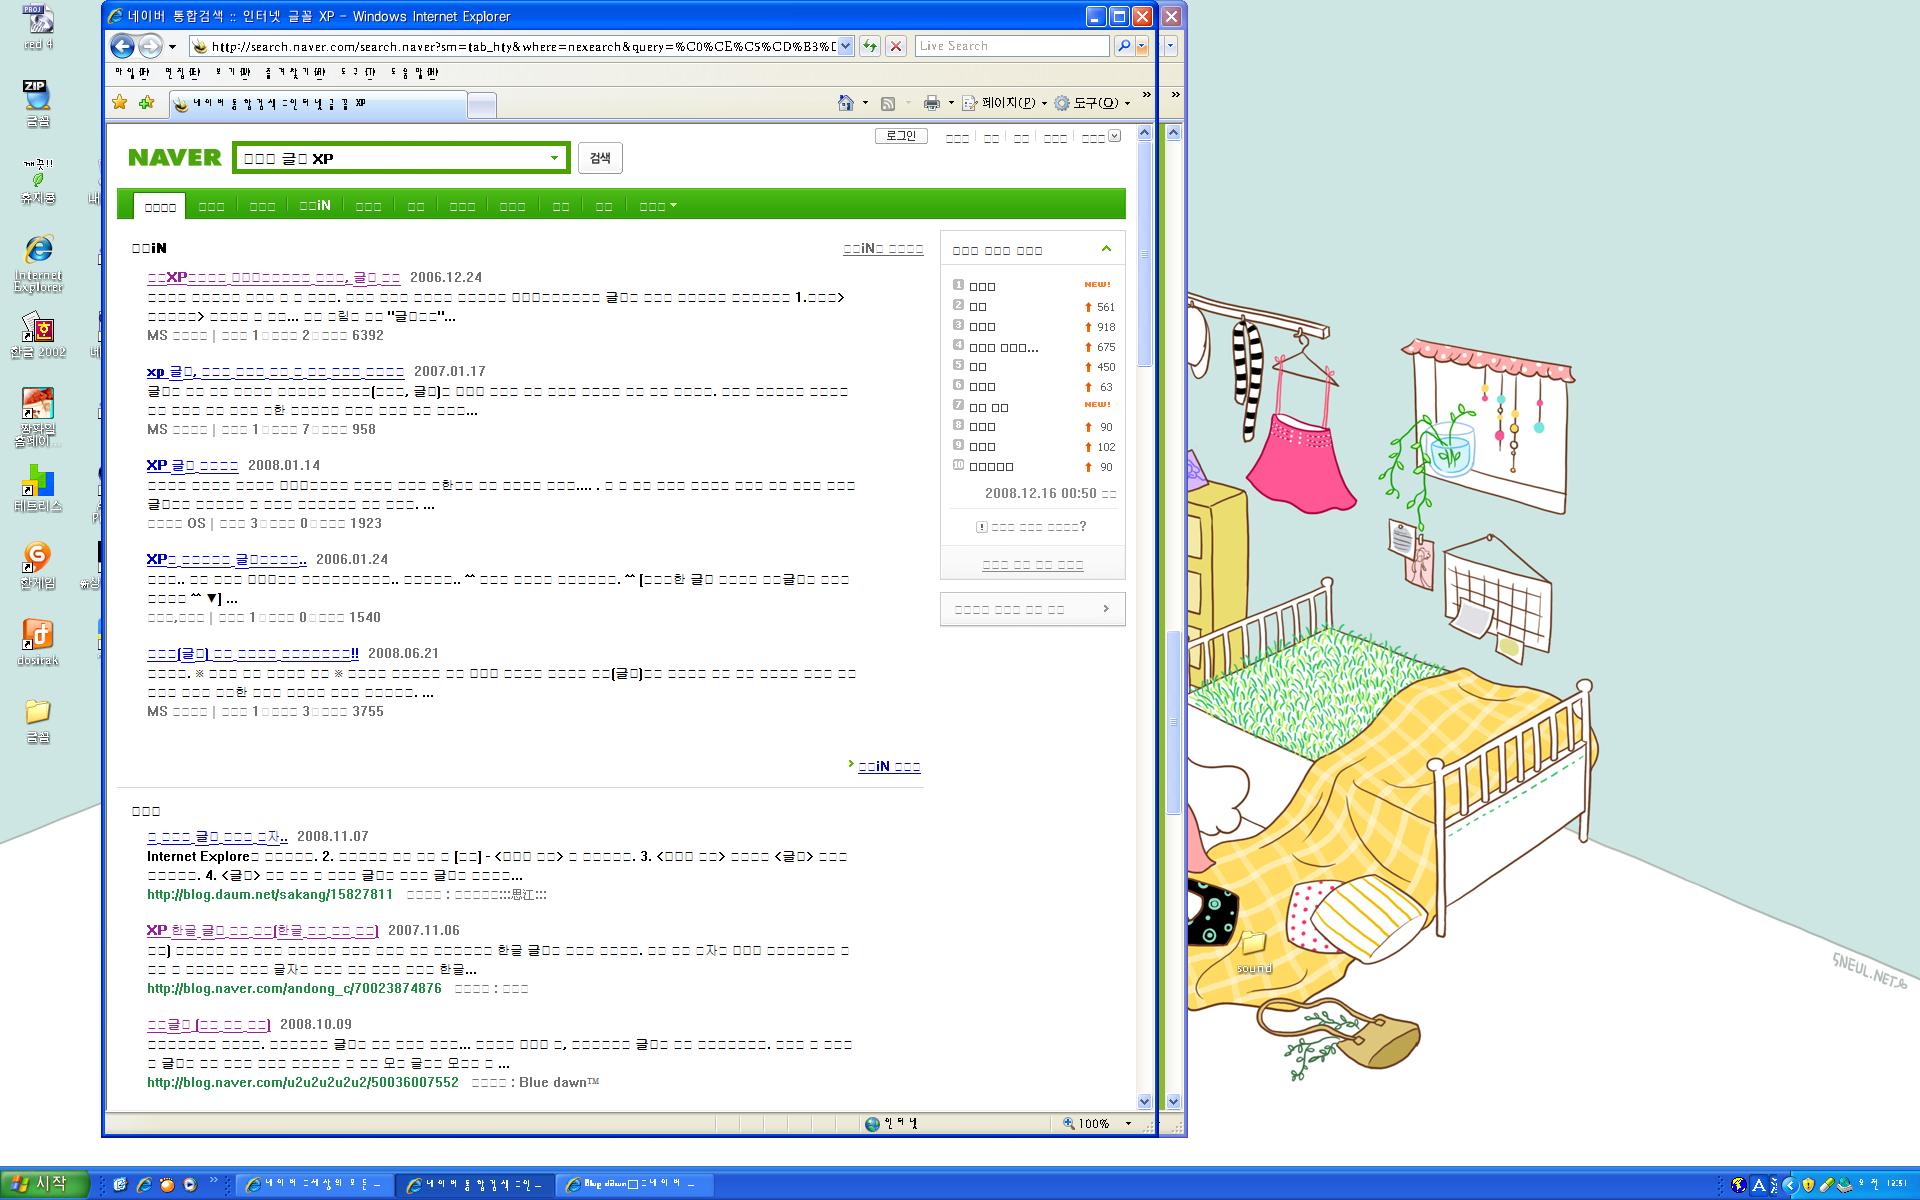Click the red Stop loading button
The height and width of the screenshot is (1200, 1920).
[896, 46]
